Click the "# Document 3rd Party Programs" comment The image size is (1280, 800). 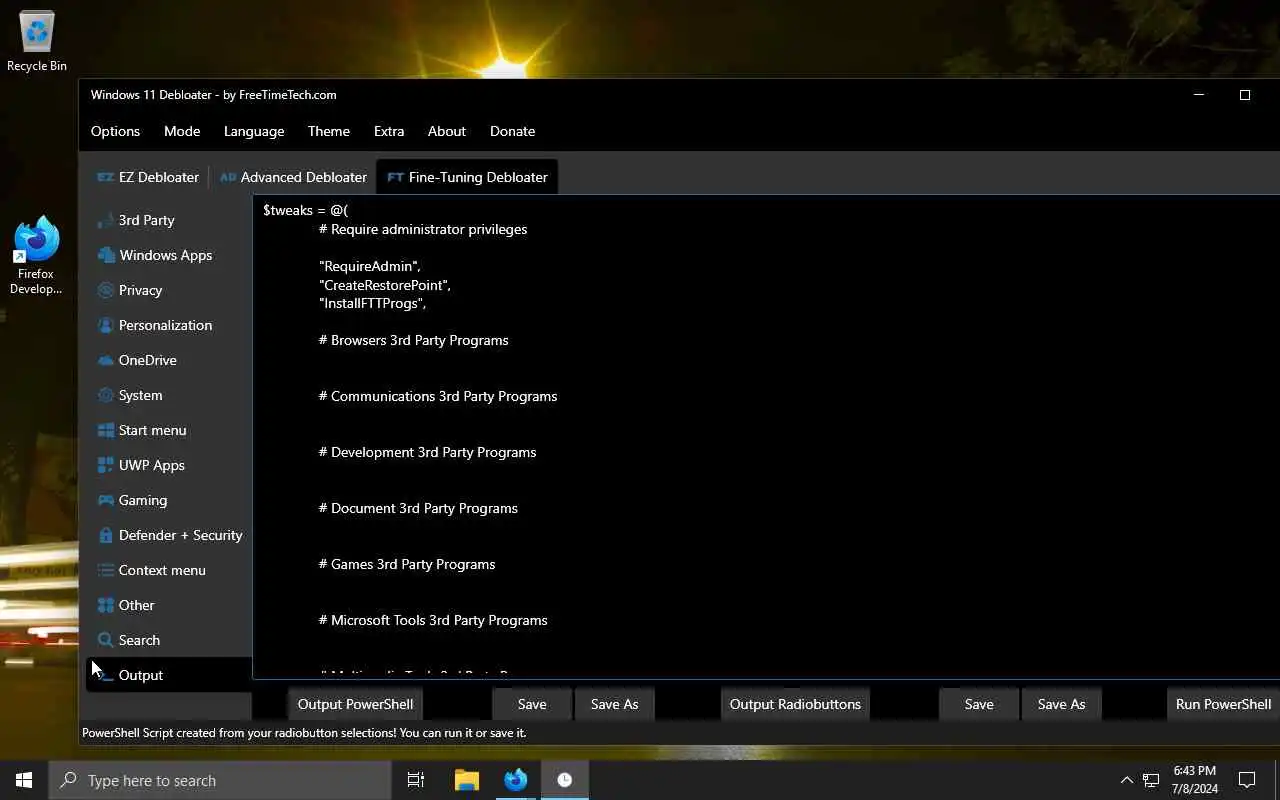(x=418, y=508)
